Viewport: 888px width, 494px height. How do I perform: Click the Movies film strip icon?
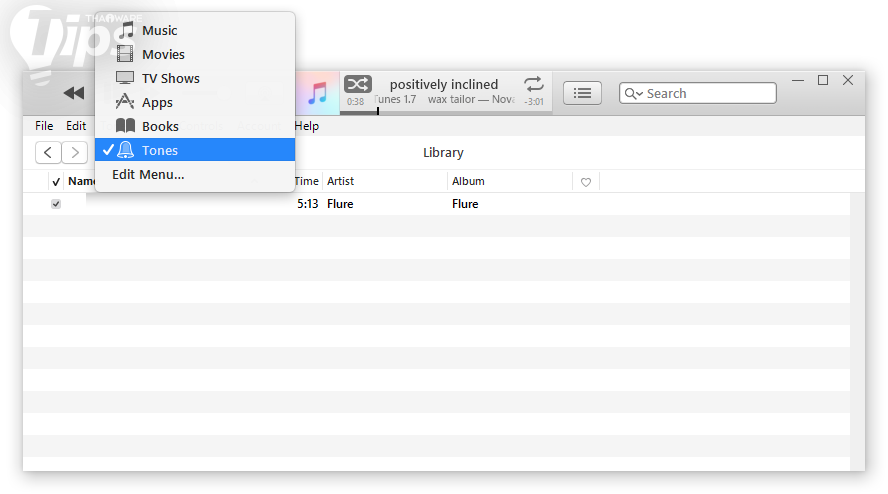pos(125,54)
